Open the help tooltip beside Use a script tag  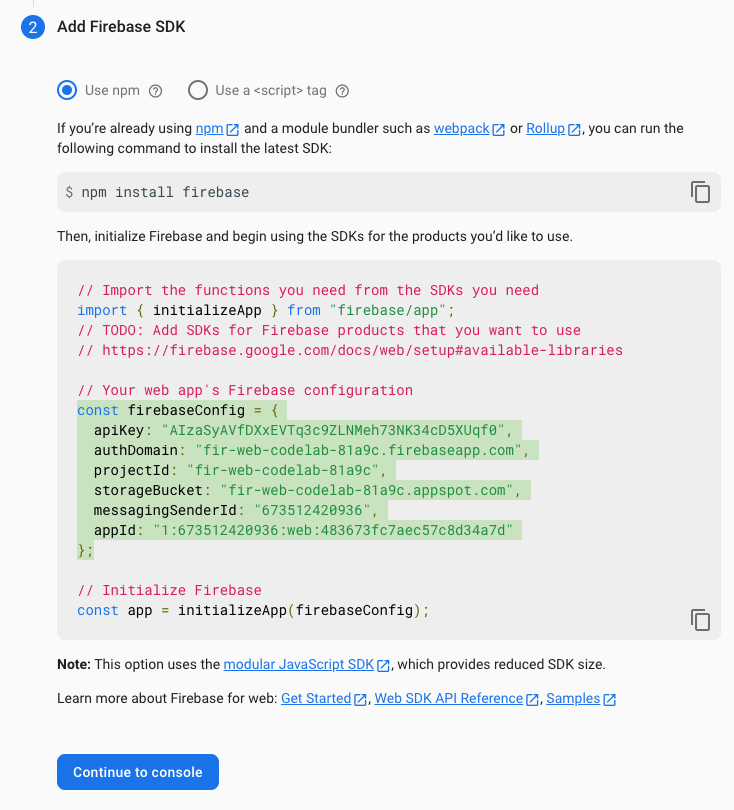[x=343, y=90]
